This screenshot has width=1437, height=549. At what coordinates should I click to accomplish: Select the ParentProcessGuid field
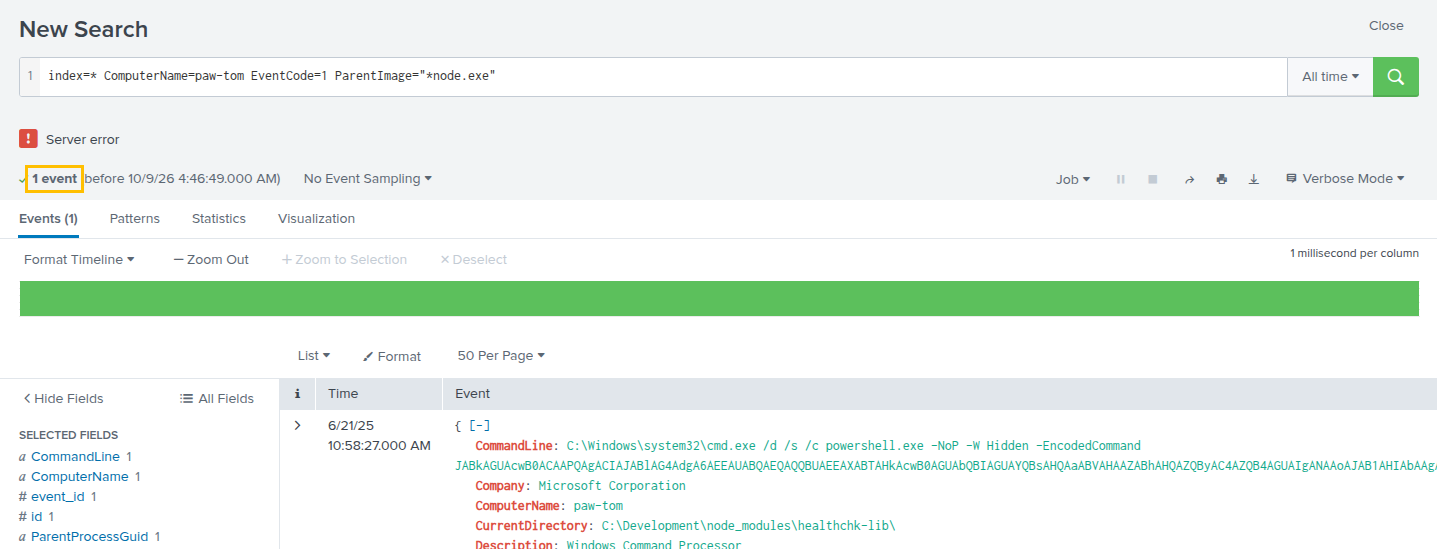tap(91, 536)
